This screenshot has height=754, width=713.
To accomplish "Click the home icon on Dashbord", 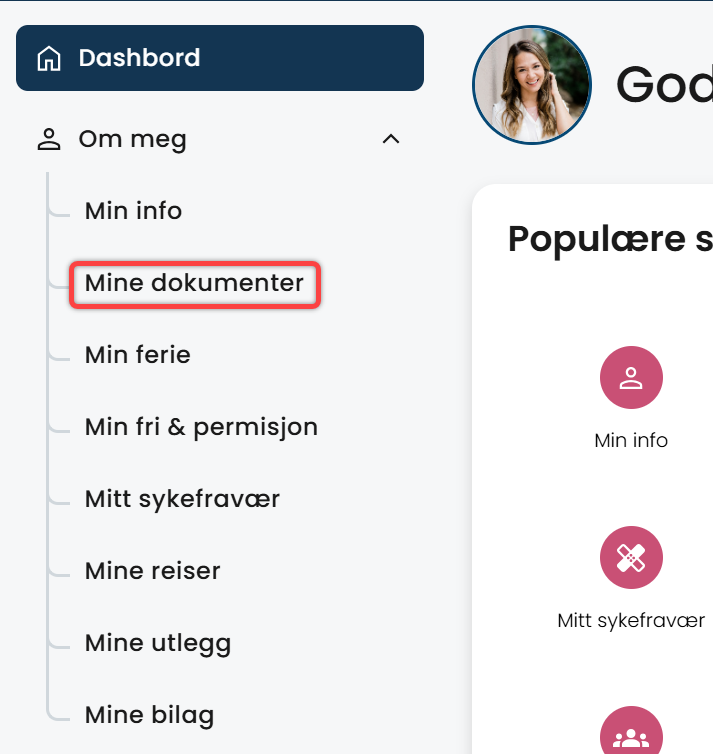I will [49, 59].
